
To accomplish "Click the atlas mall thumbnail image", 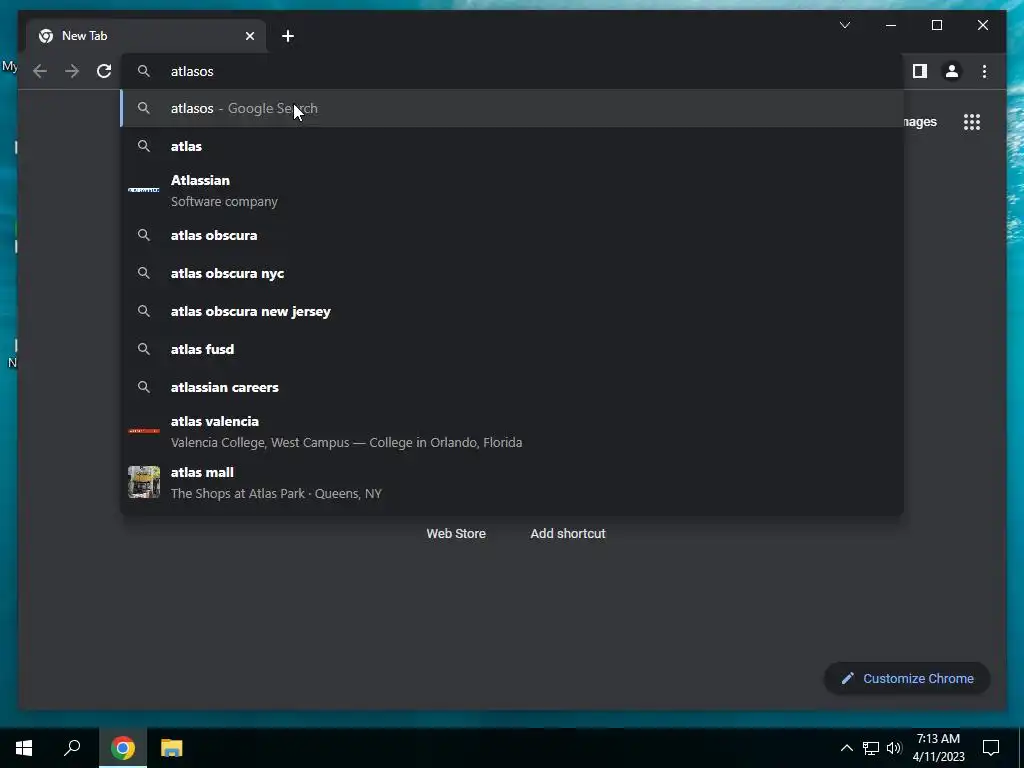I will click(x=144, y=482).
